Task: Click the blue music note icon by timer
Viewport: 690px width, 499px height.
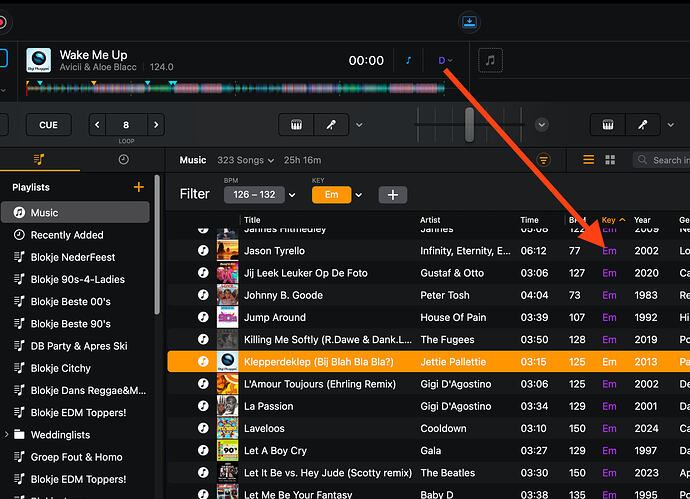Action: (x=408, y=61)
